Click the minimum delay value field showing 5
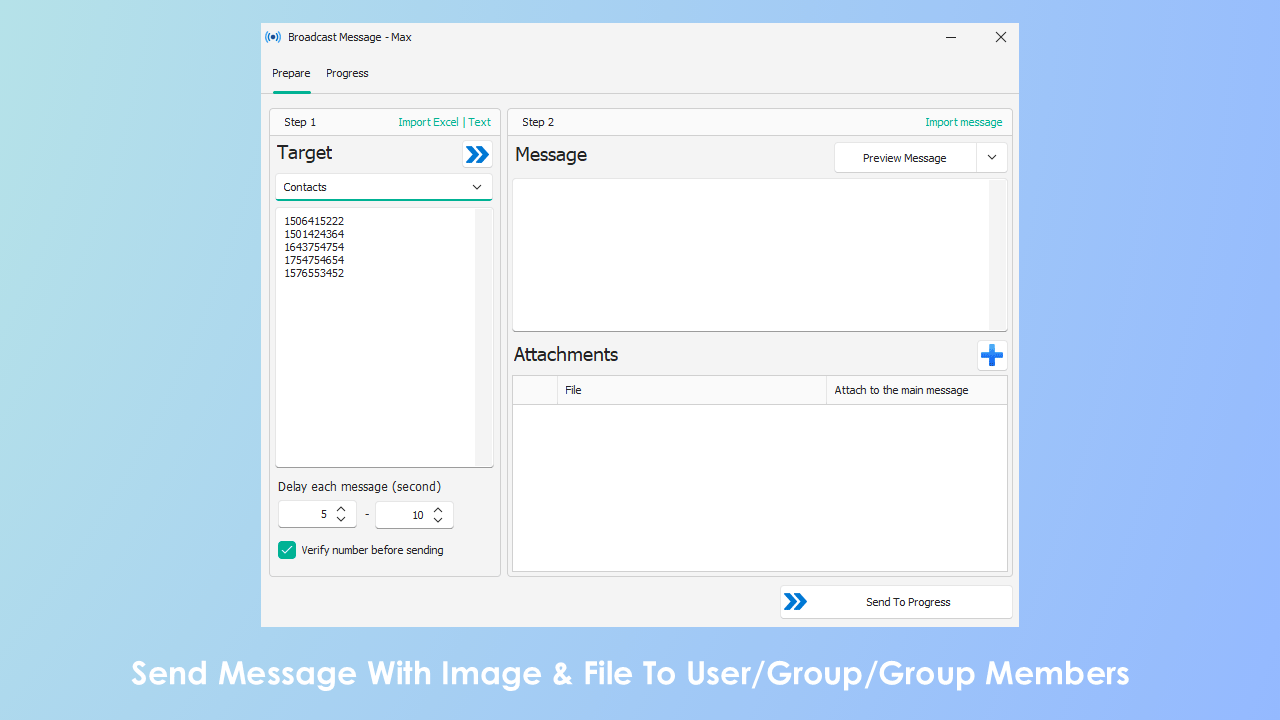This screenshot has width=1280, height=720. point(310,514)
